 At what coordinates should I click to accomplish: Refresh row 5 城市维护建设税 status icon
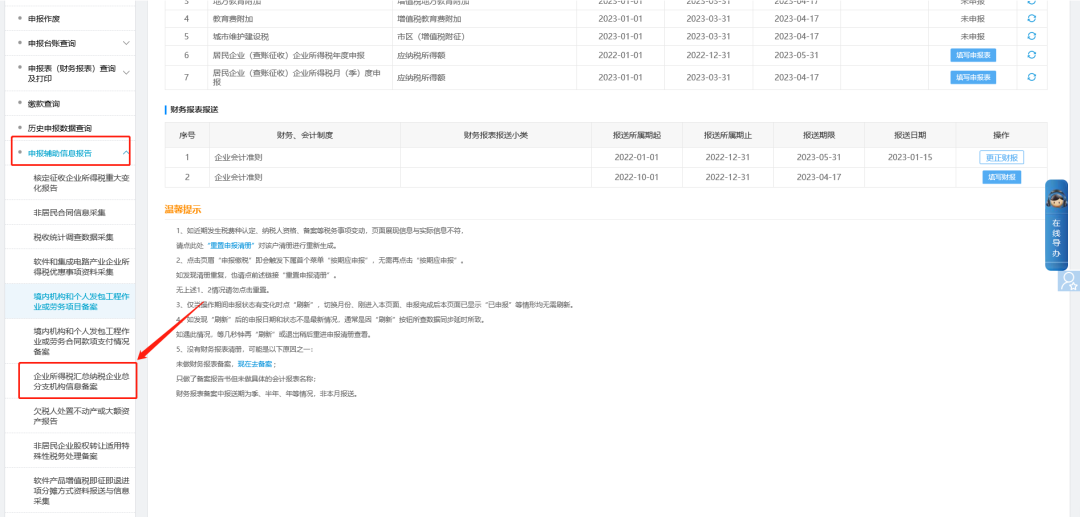point(1031,36)
